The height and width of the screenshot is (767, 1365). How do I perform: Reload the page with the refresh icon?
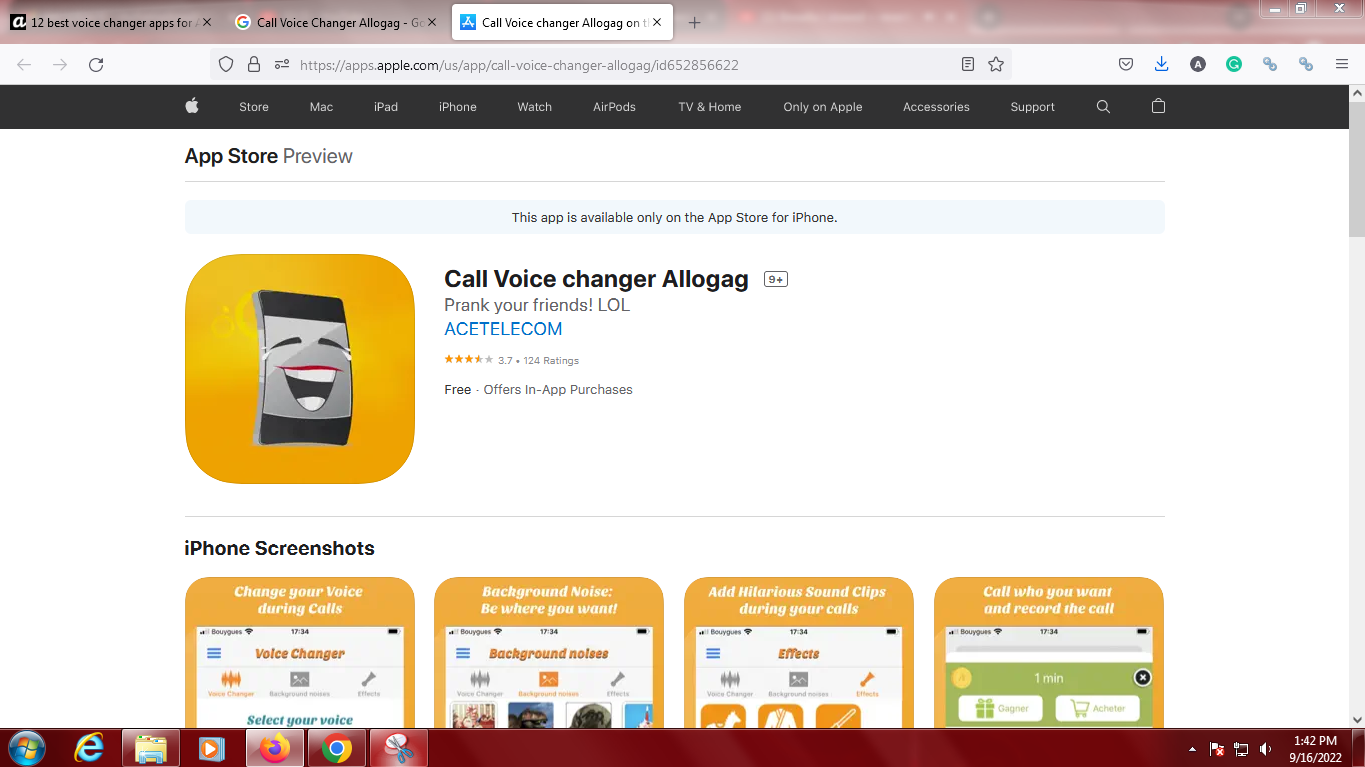tap(96, 64)
